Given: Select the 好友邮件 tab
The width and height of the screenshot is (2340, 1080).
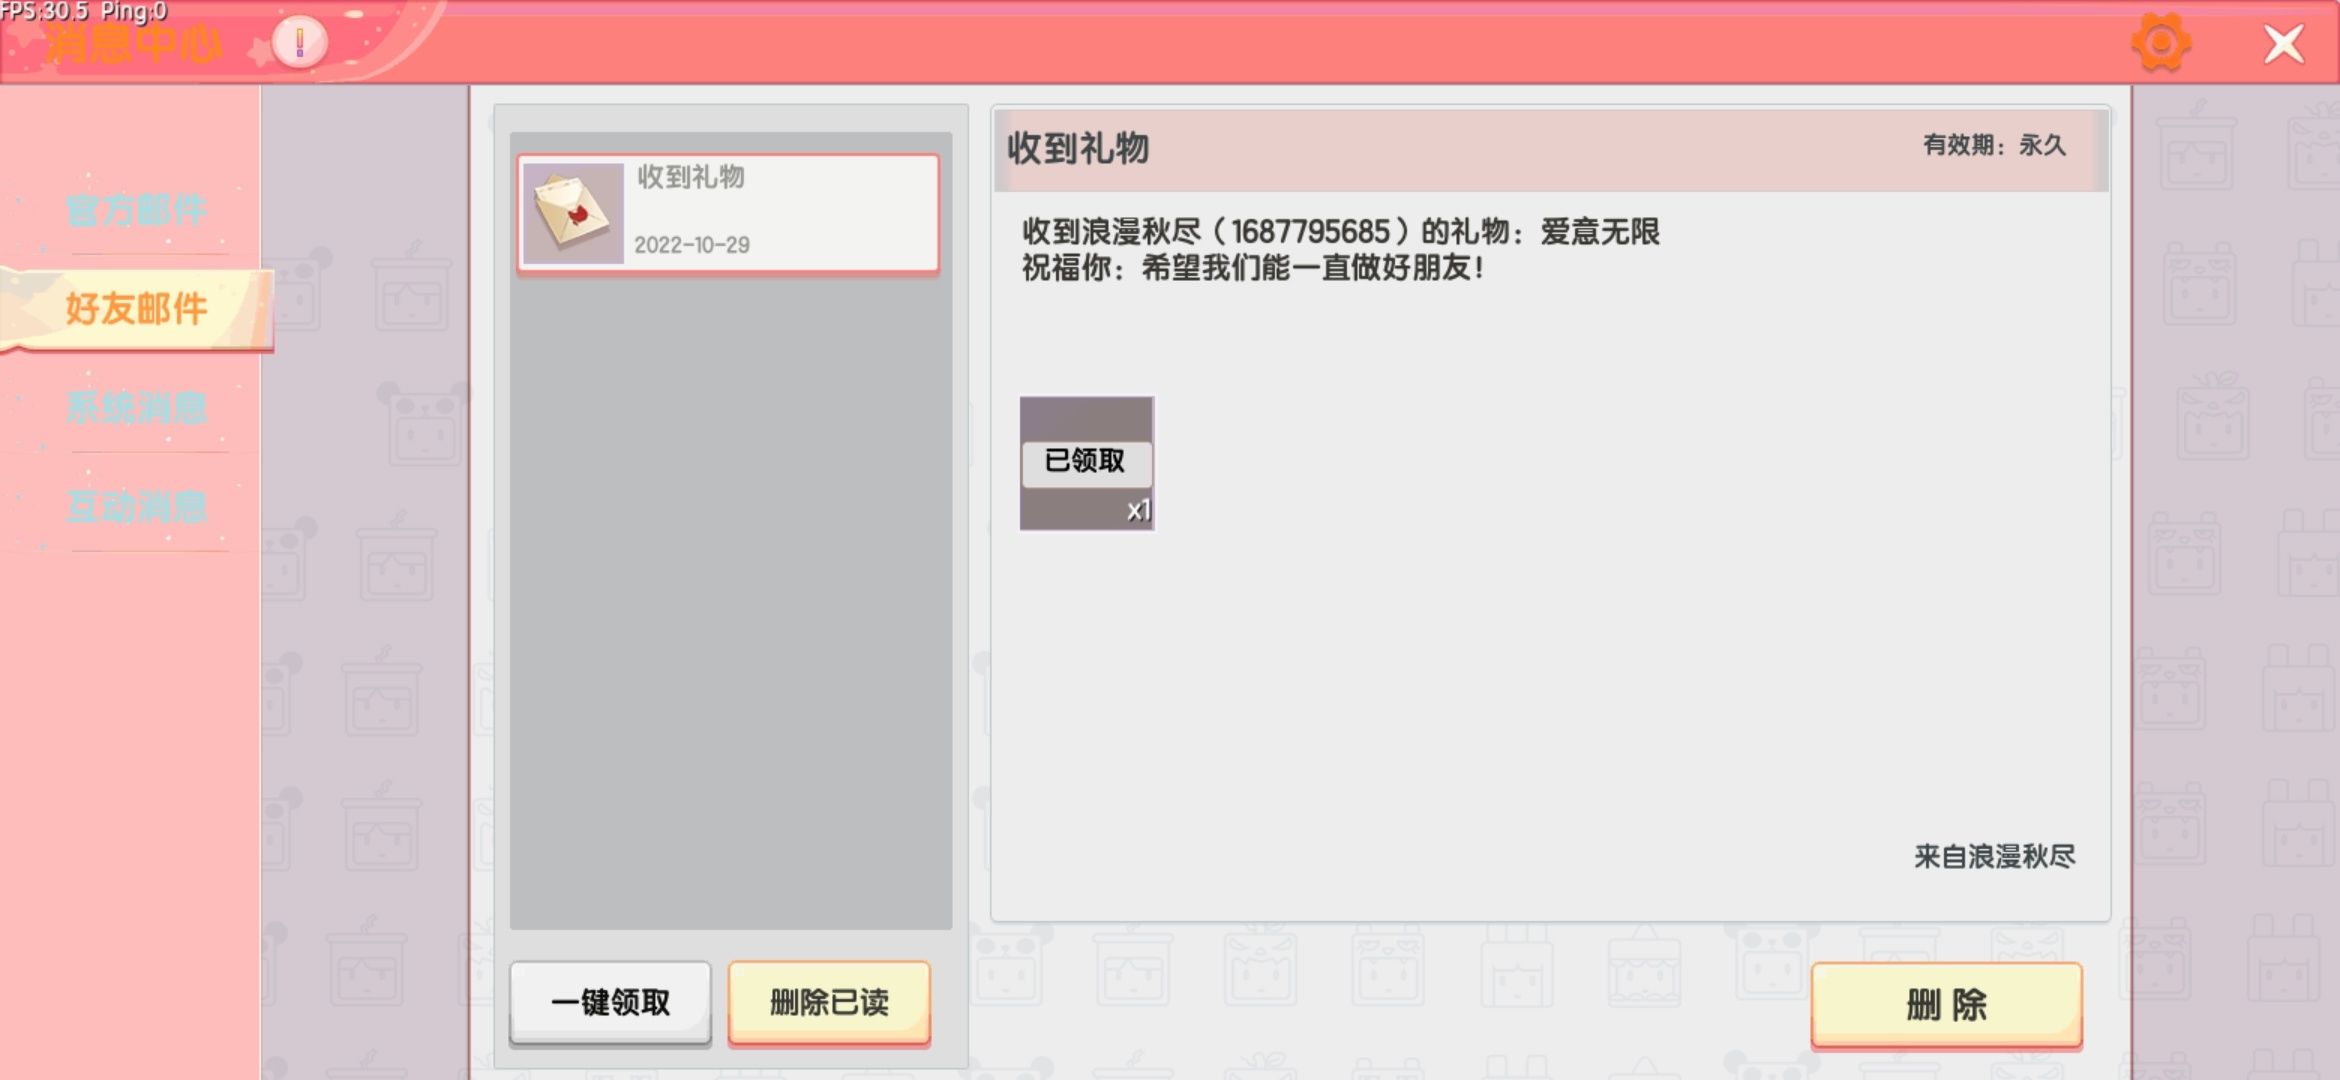Looking at the screenshot, I should coord(136,308).
